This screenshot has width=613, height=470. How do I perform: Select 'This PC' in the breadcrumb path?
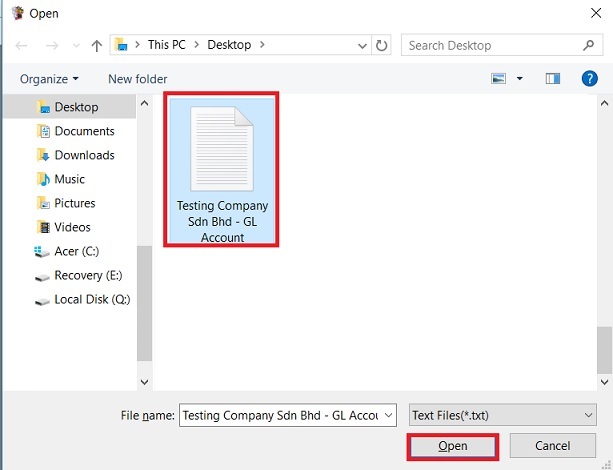coord(167,45)
